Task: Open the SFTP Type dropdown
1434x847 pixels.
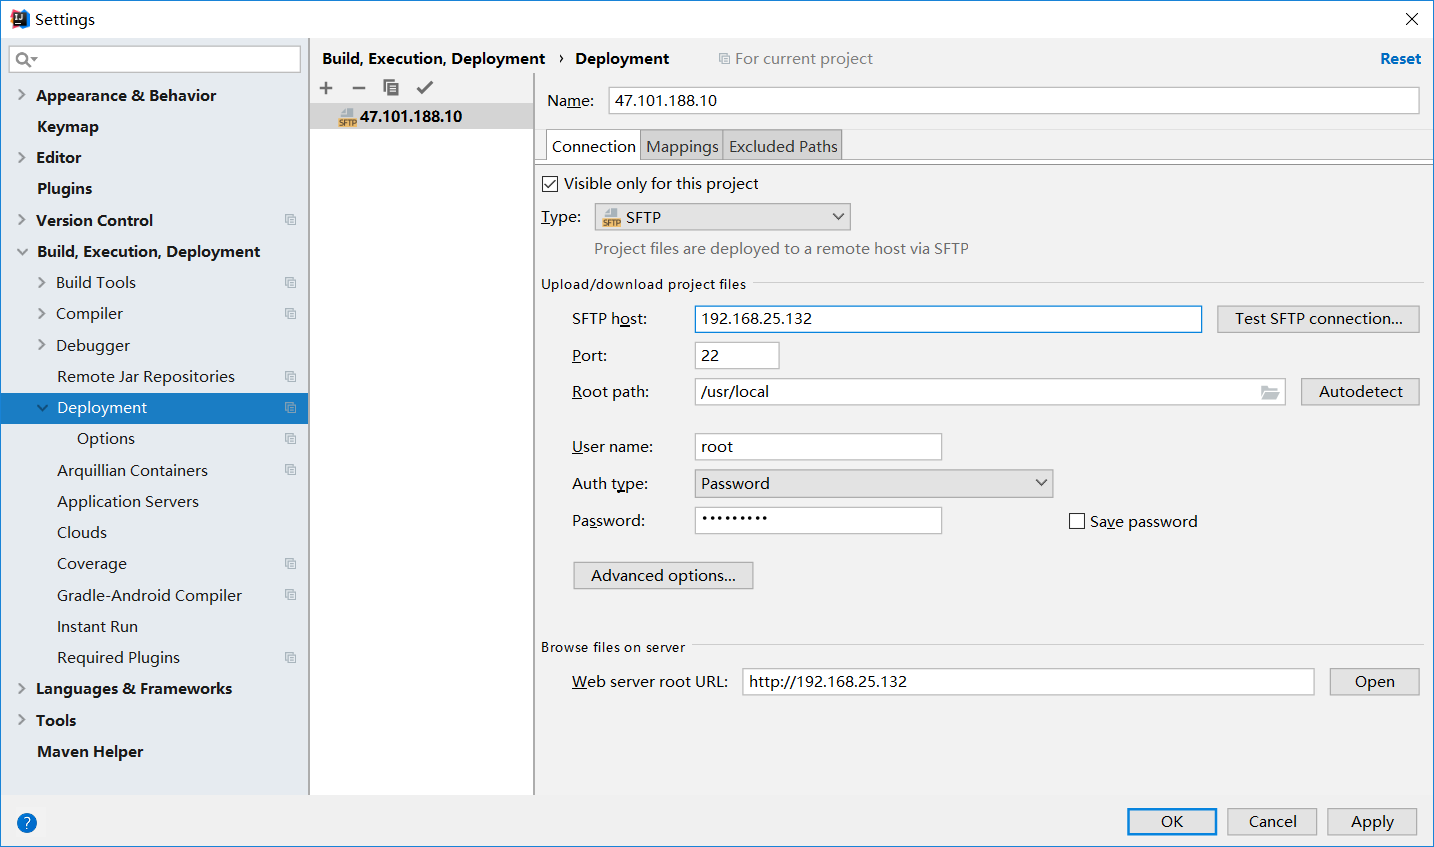Action: [722, 217]
